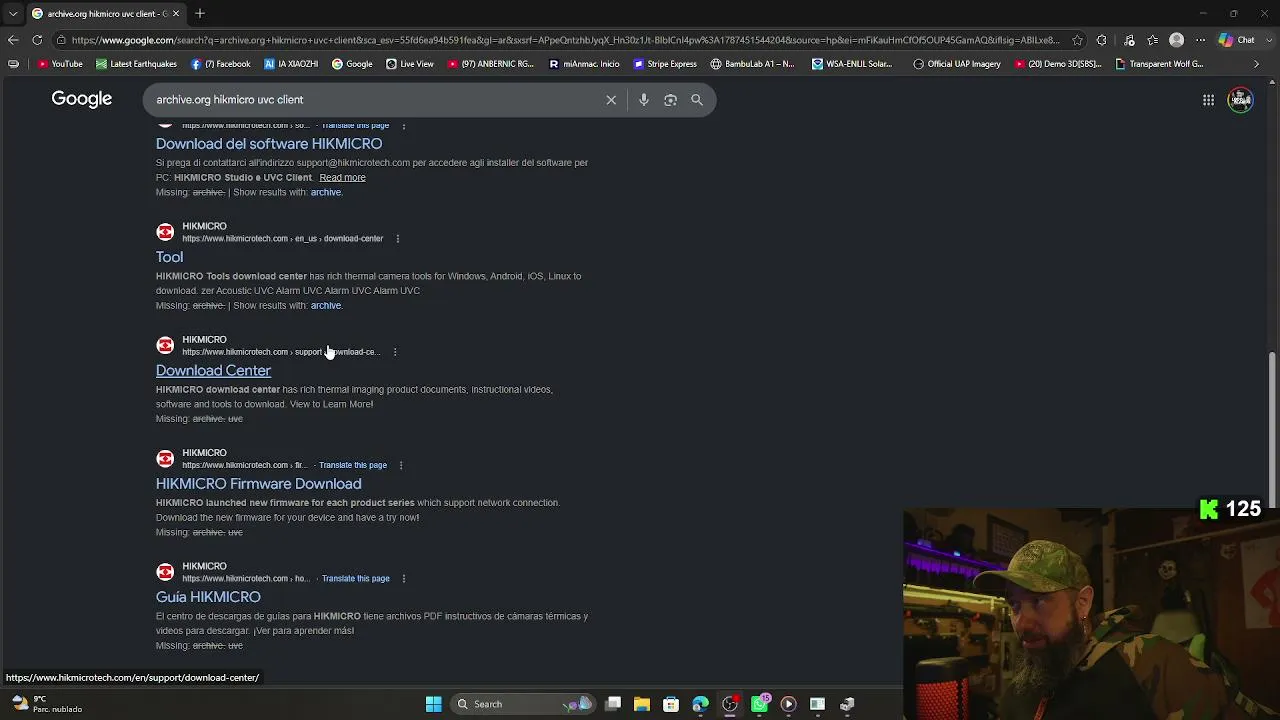Translate the Download del software result page
The image size is (1280, 720).
pyautogui.click(x=356, y=126)
